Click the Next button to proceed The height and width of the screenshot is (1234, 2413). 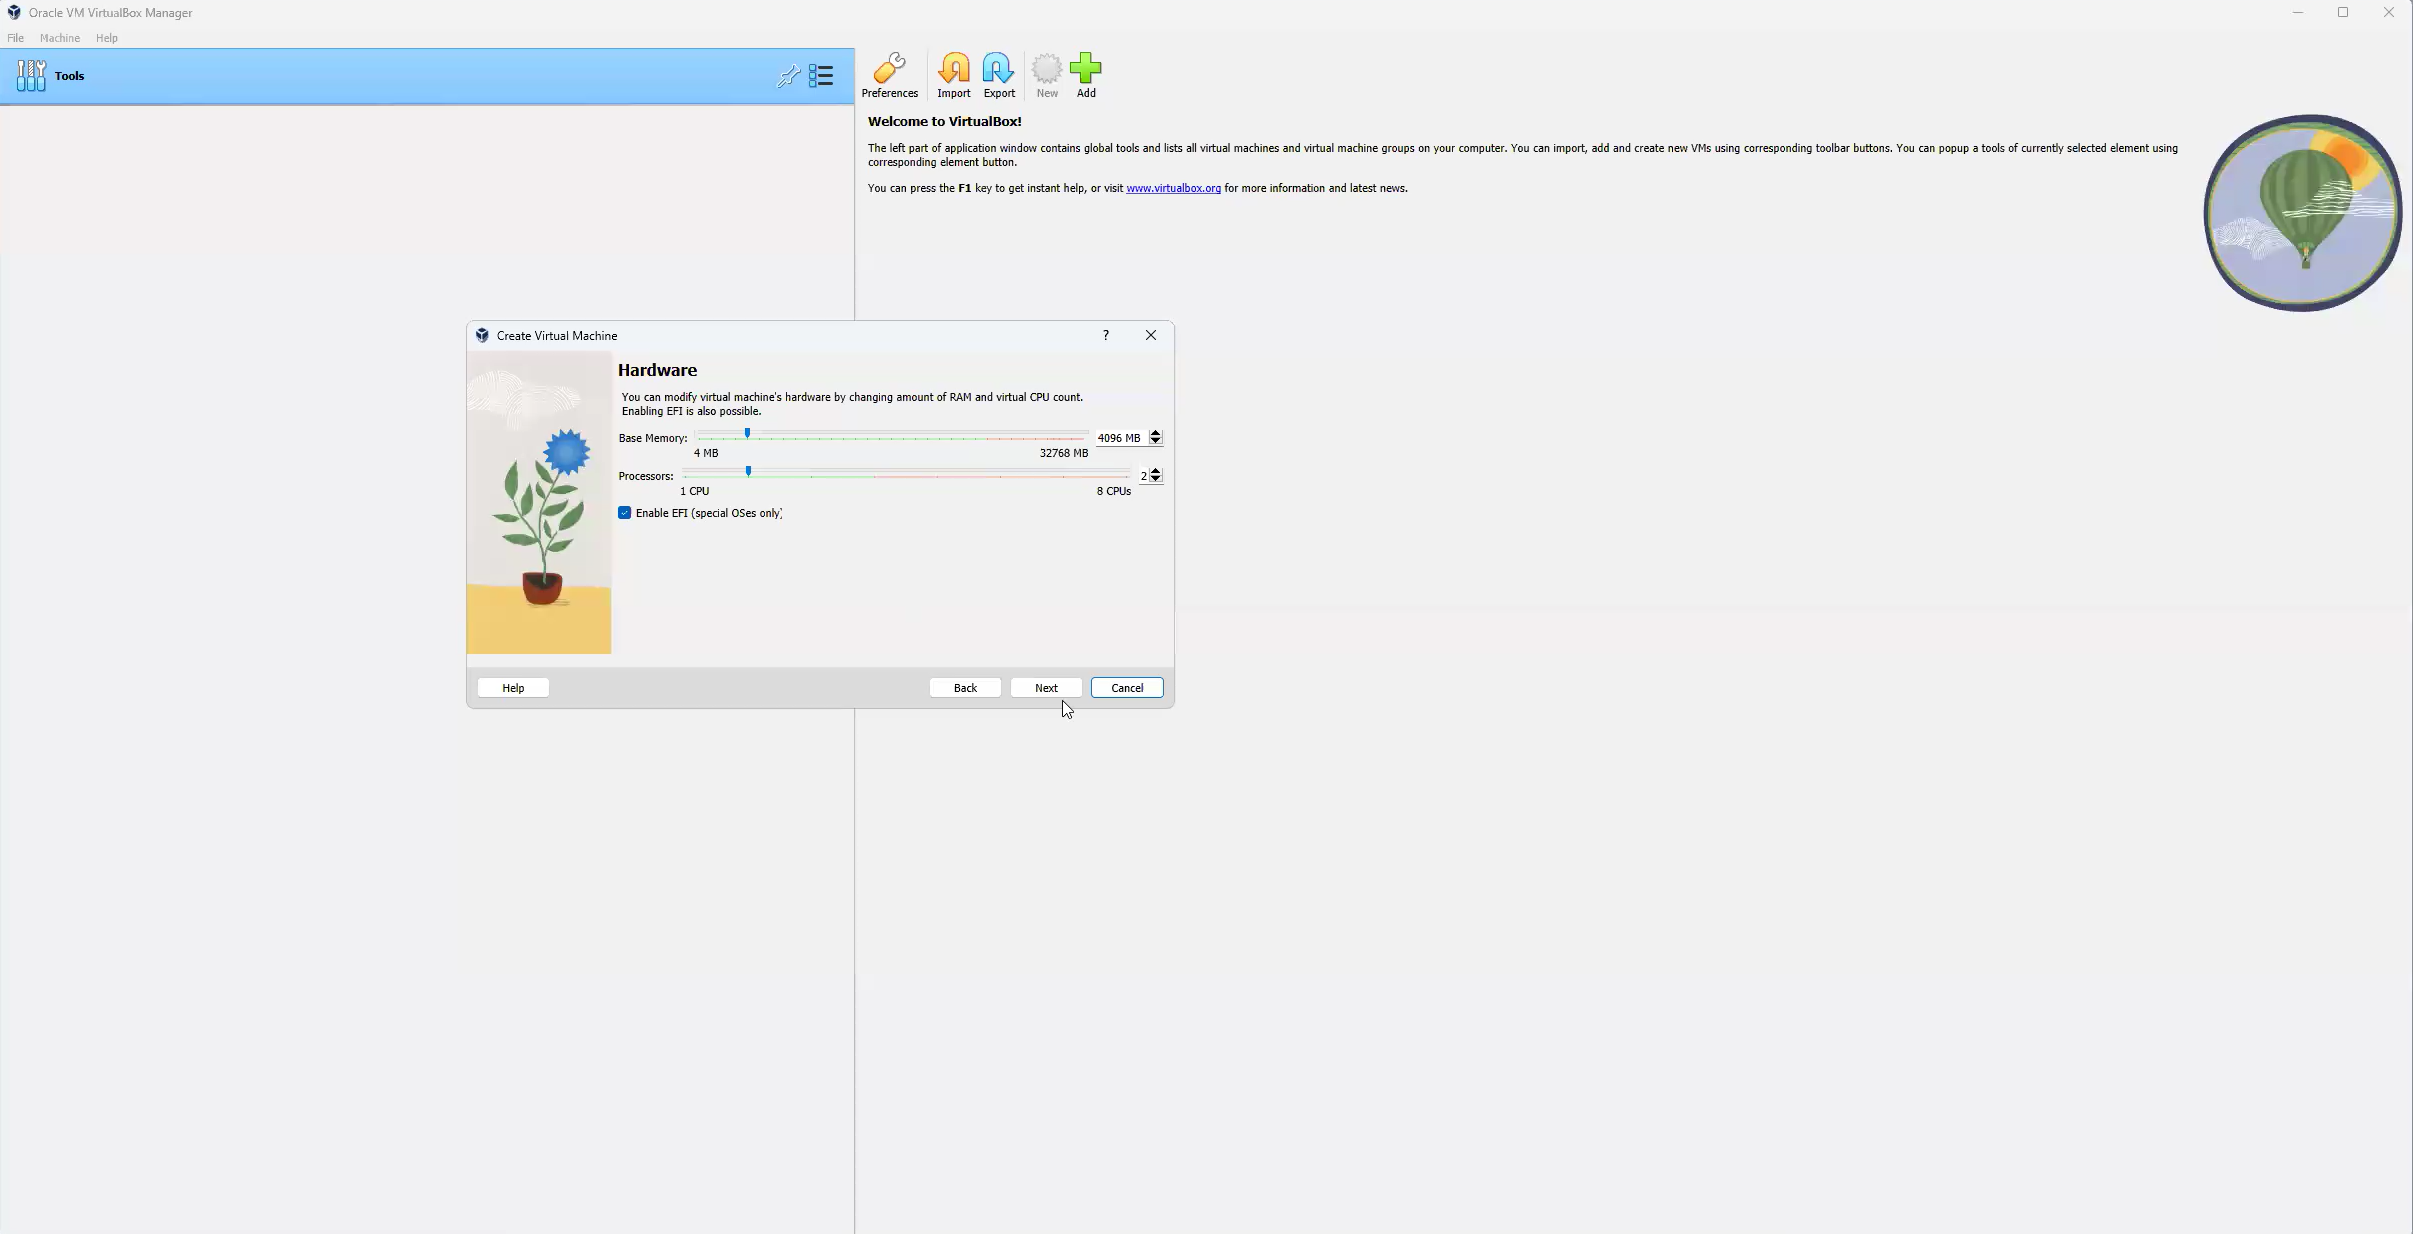[x=1044, y=686]
